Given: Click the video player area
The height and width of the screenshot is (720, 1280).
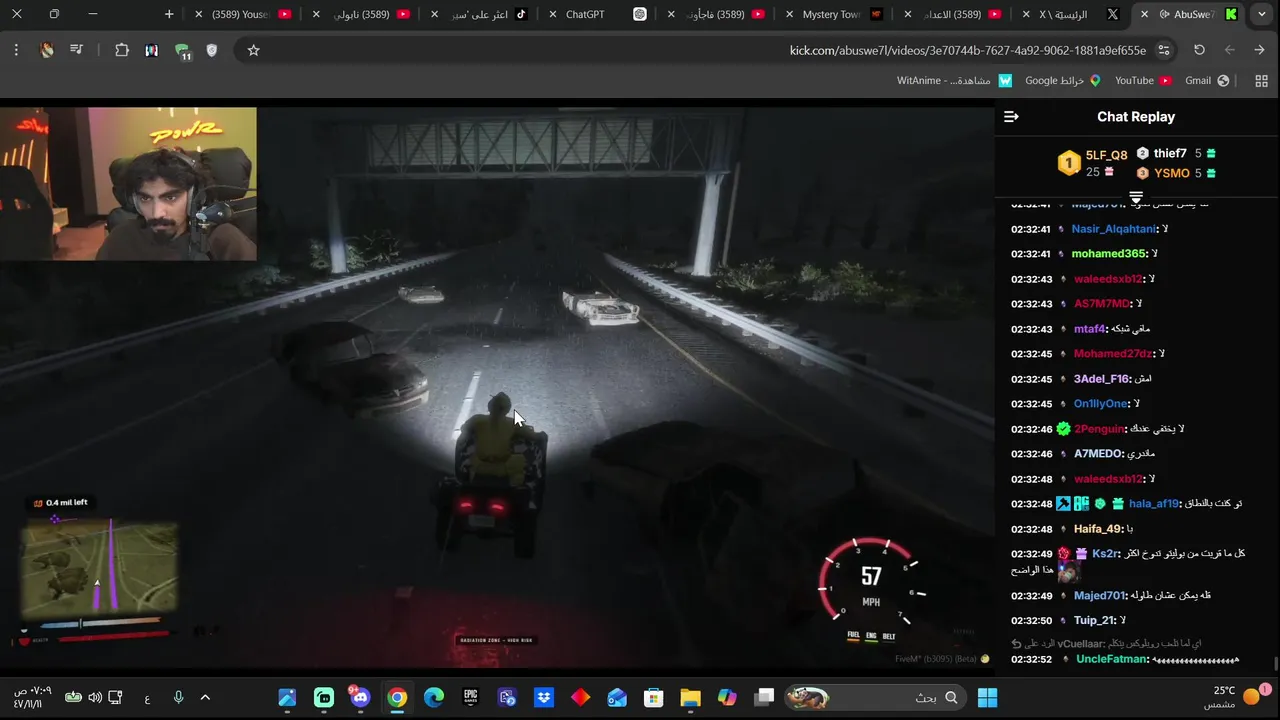Looking at the screenshot, I should 497,386.
